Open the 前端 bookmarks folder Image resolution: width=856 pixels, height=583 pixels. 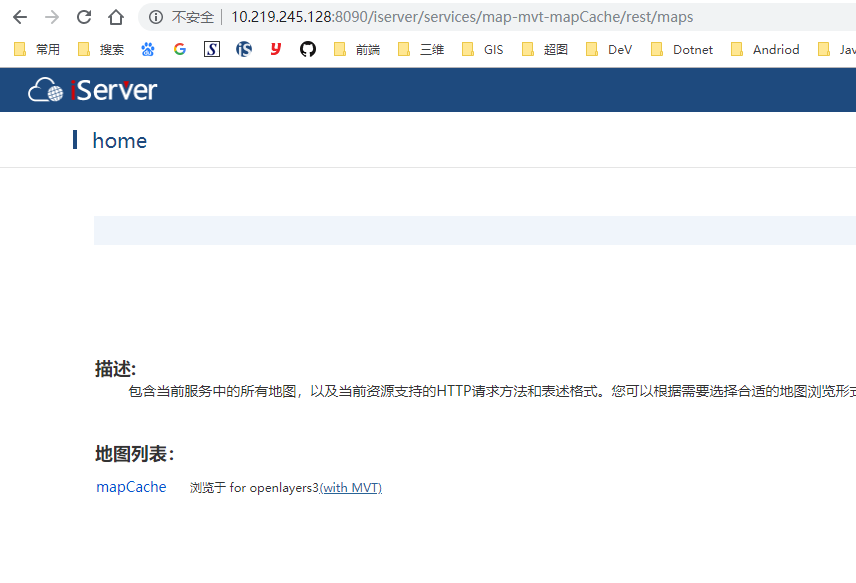(x=357, y=50)
